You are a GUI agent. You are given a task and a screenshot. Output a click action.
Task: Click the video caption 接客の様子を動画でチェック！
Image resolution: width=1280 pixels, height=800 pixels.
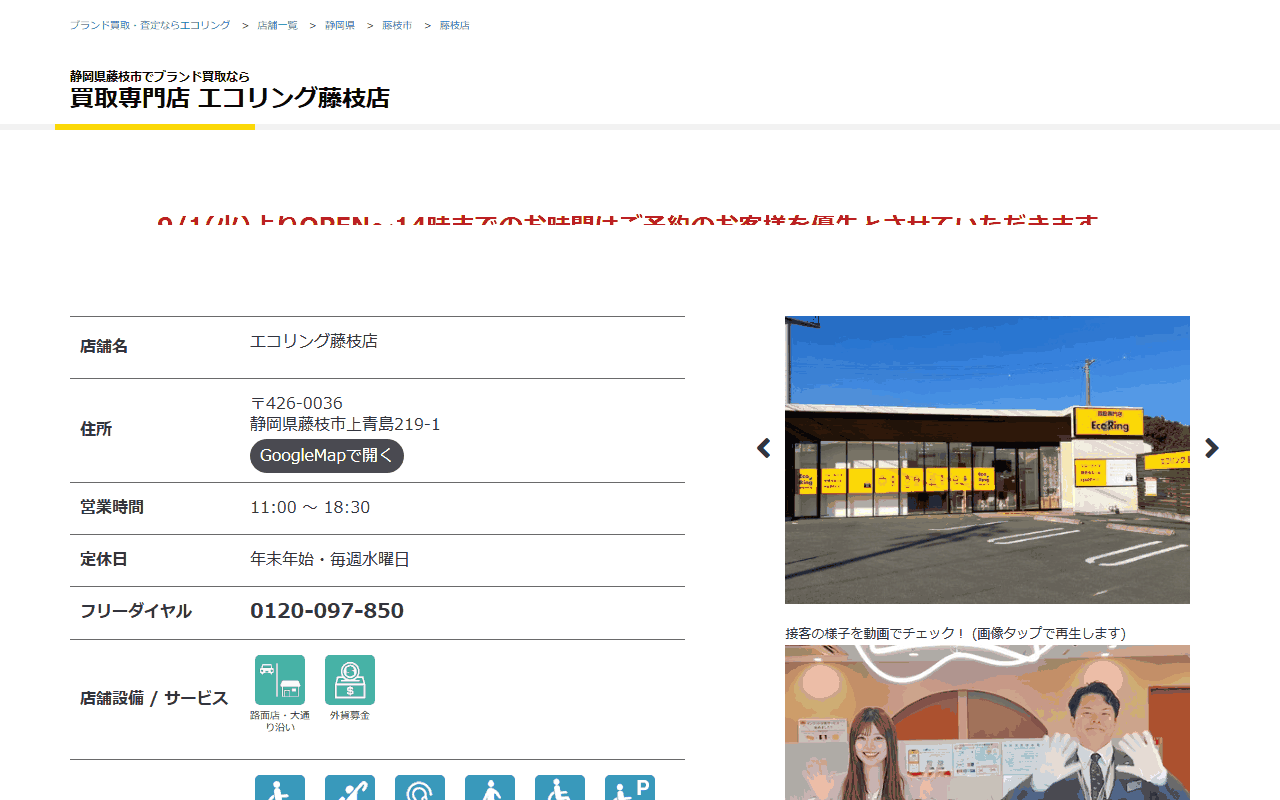876,633
